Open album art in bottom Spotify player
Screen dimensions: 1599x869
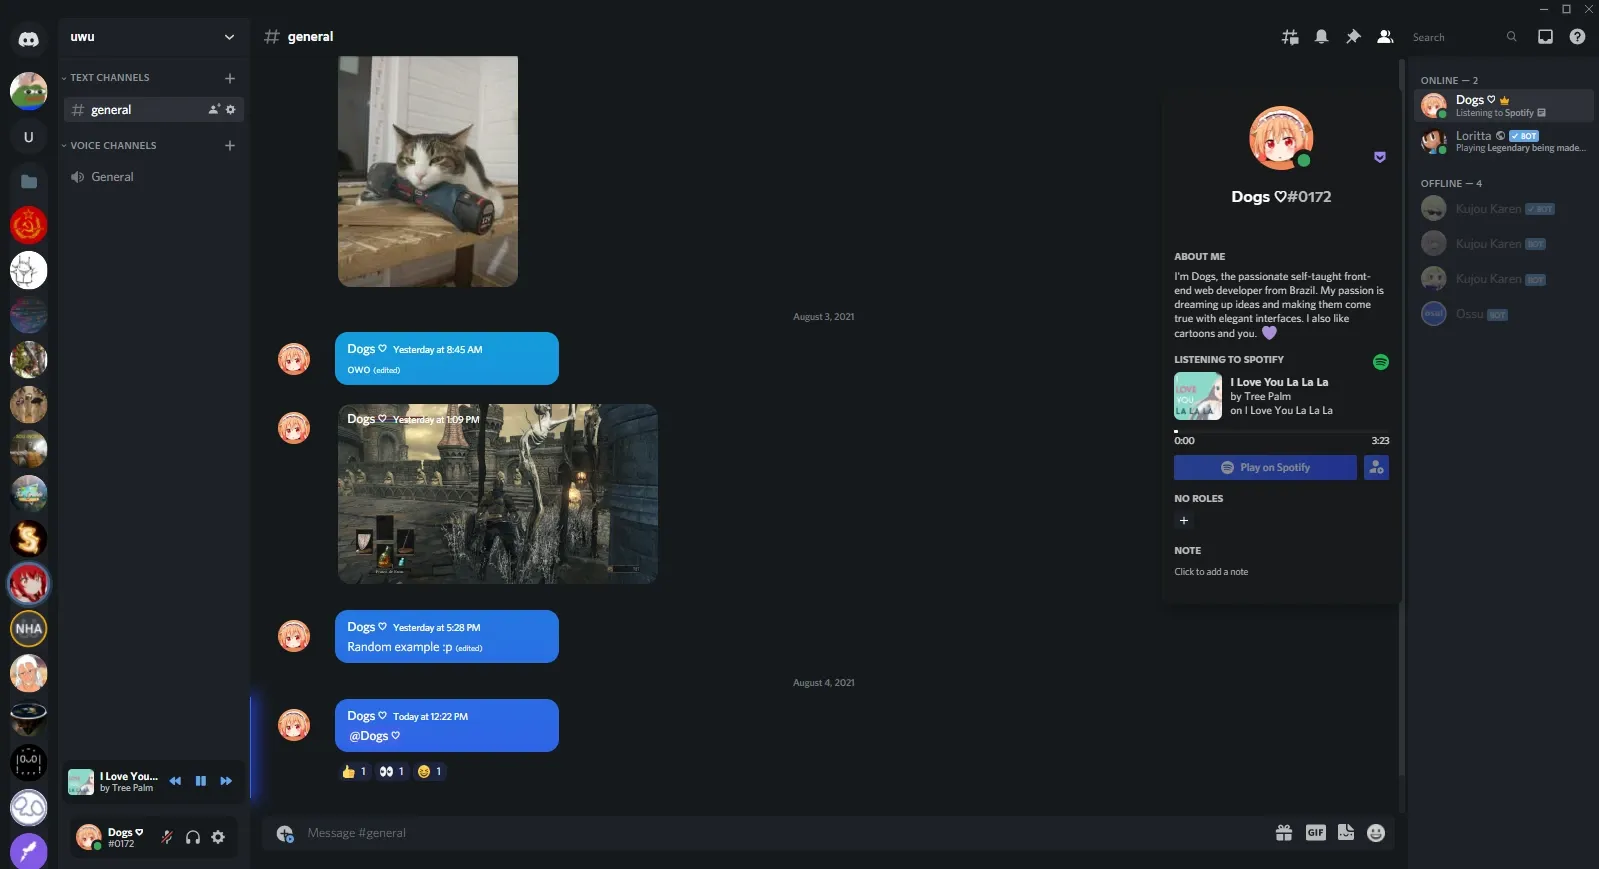coord(81,782)
